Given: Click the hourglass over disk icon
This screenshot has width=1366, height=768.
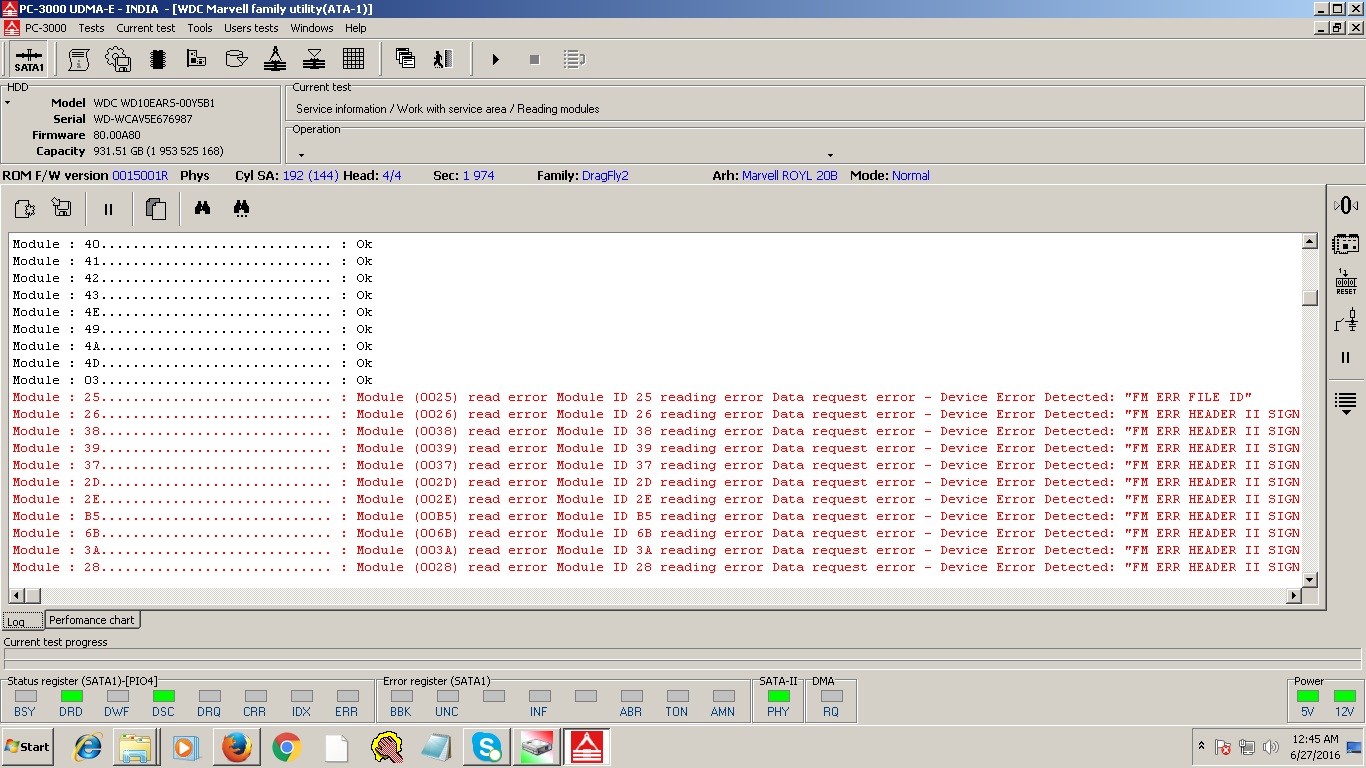Looking at the screenshot, I should click(x=314, y=59).
